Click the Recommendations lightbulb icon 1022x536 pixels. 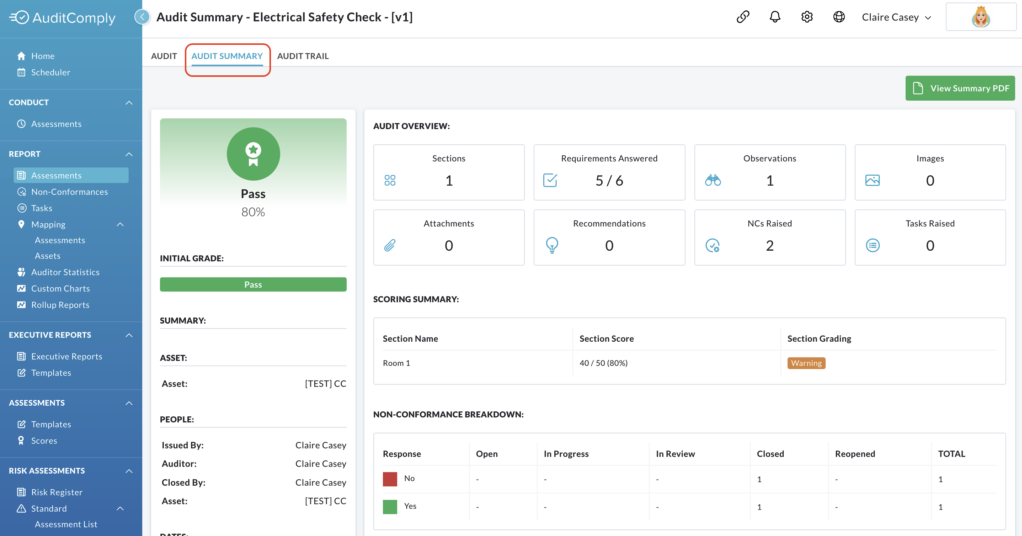coord(551,245)
